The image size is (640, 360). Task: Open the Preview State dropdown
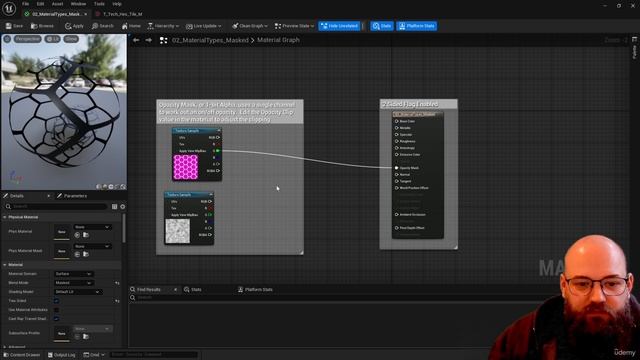(x=294, y=26)
